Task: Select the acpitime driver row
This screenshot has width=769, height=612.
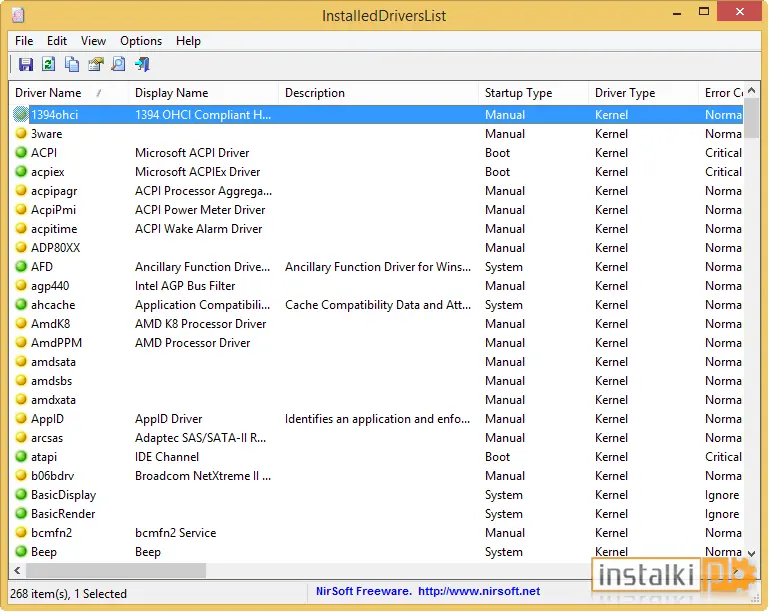Action: (x=376, y=229)
